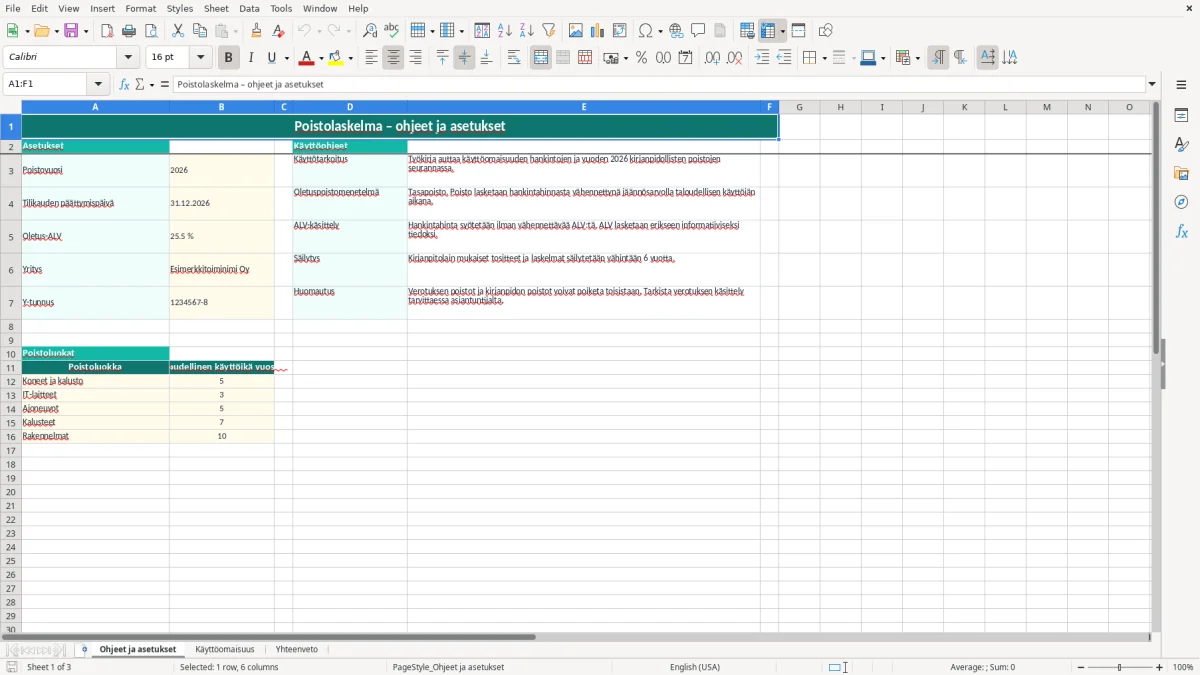Open the Tools menu

(281, 8)
